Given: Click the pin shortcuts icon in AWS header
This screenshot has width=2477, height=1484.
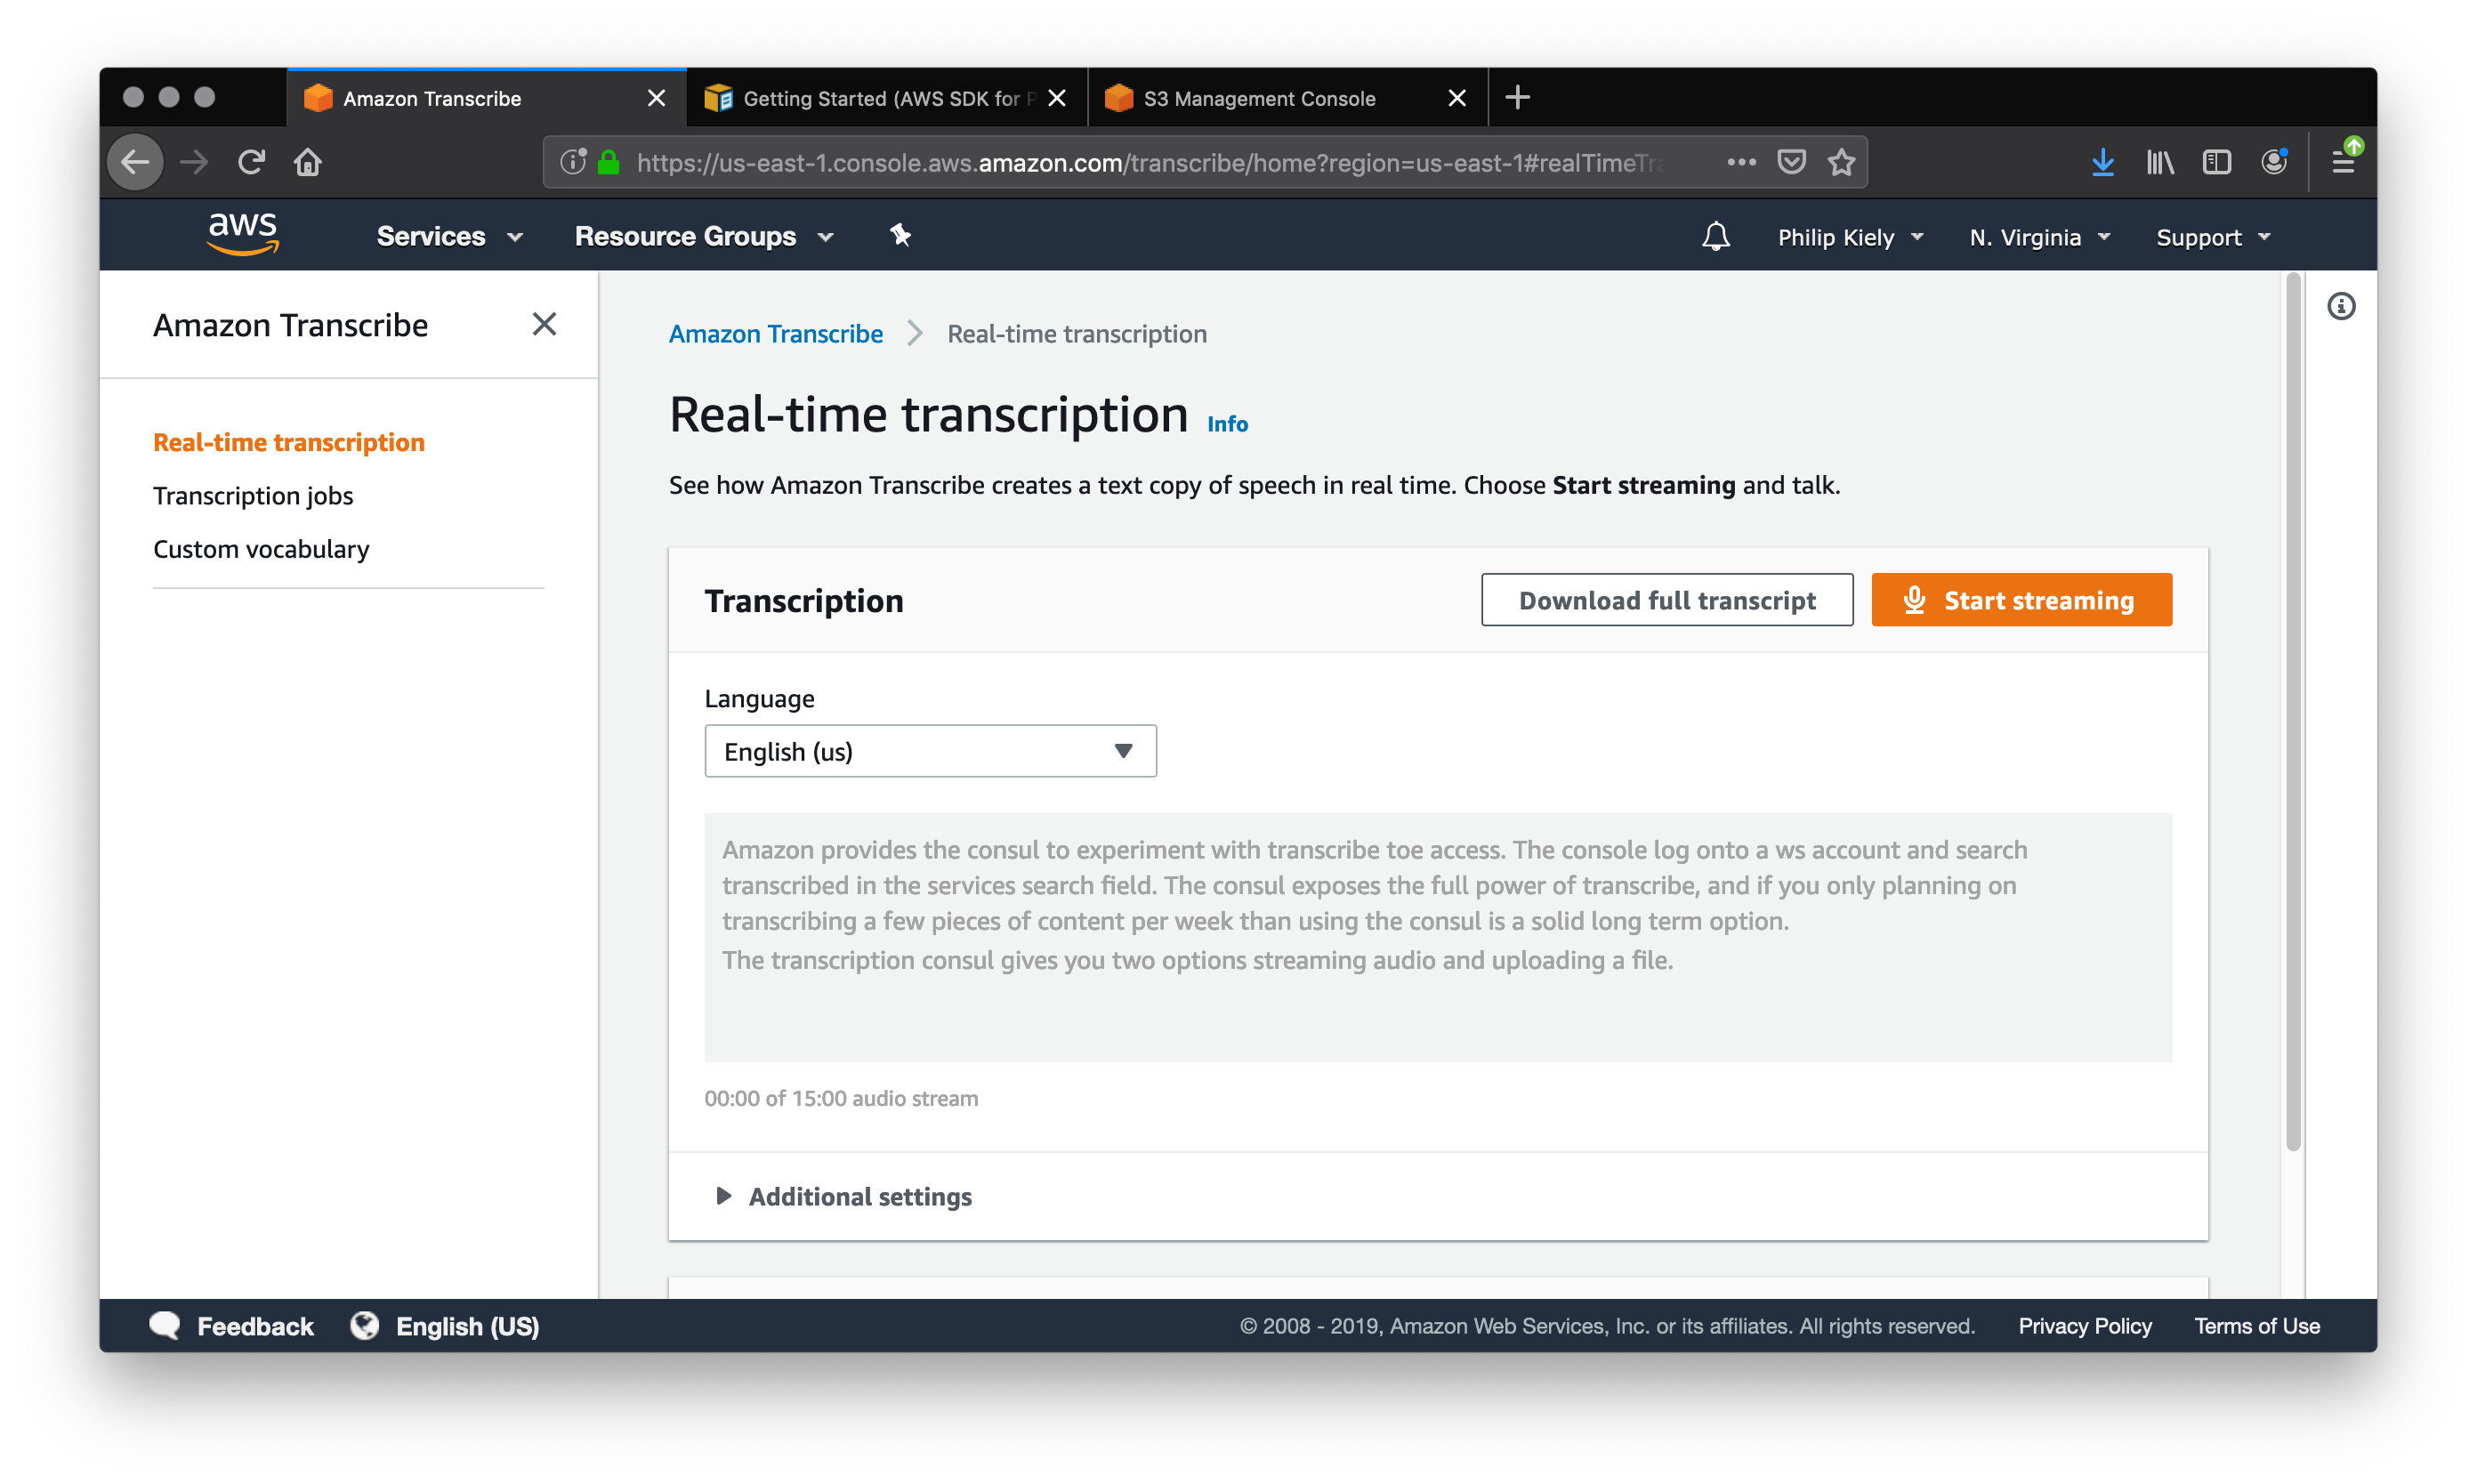Looking at the screenshot, I should 900,235.
